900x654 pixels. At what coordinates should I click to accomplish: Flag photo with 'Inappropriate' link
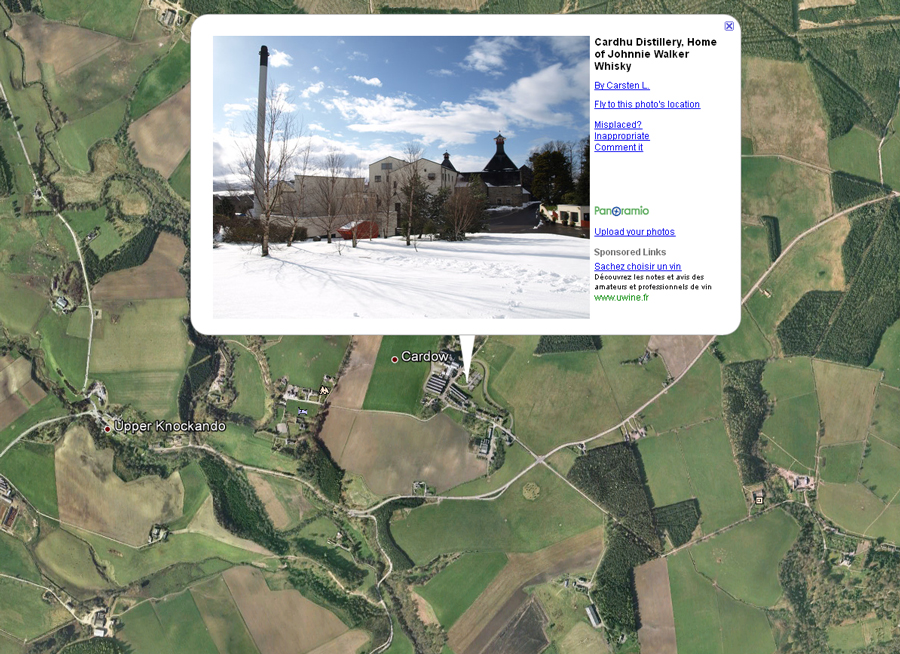click(x=622, y=136)
